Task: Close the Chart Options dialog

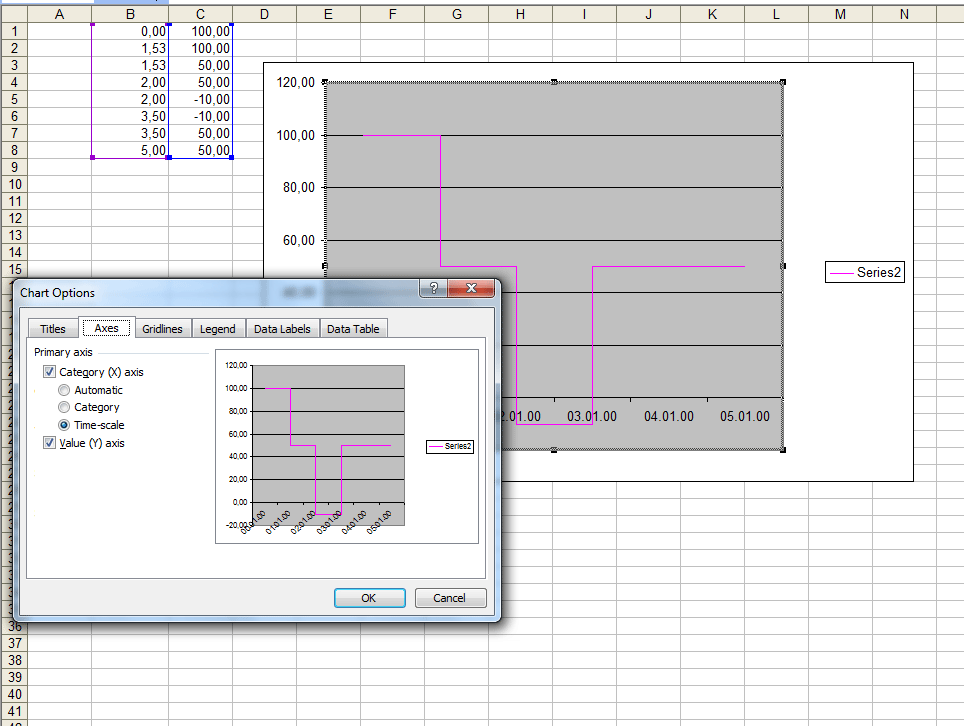Action: pyautogui.click(x=472, y=289)
